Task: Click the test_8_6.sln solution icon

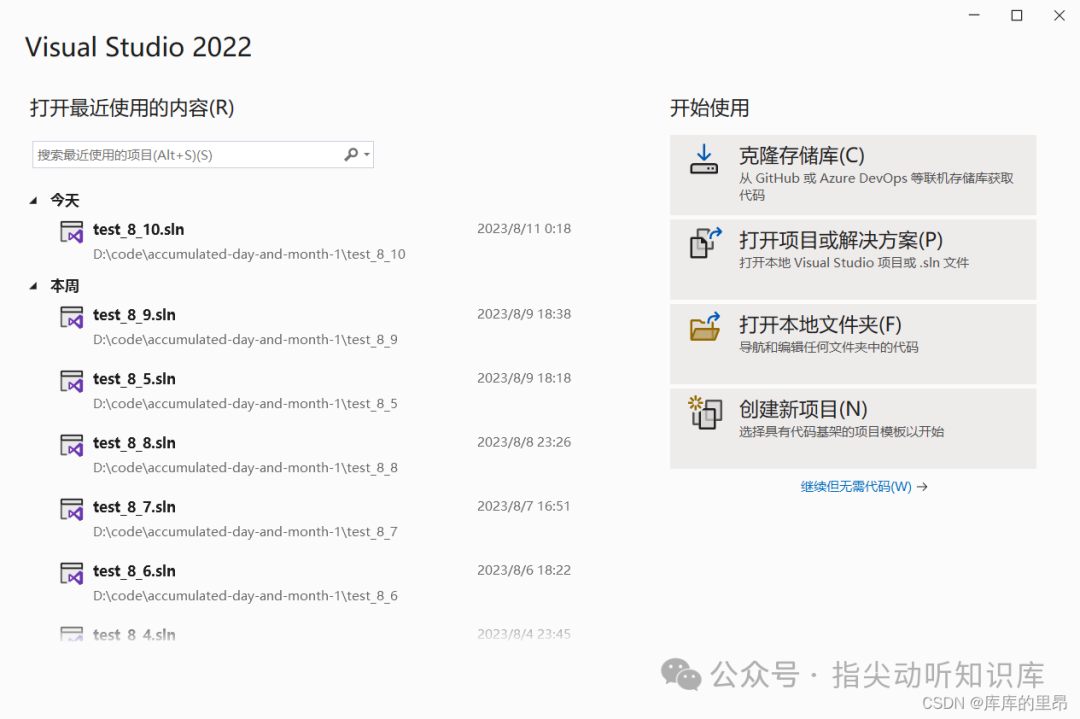Action: [72, 573]
